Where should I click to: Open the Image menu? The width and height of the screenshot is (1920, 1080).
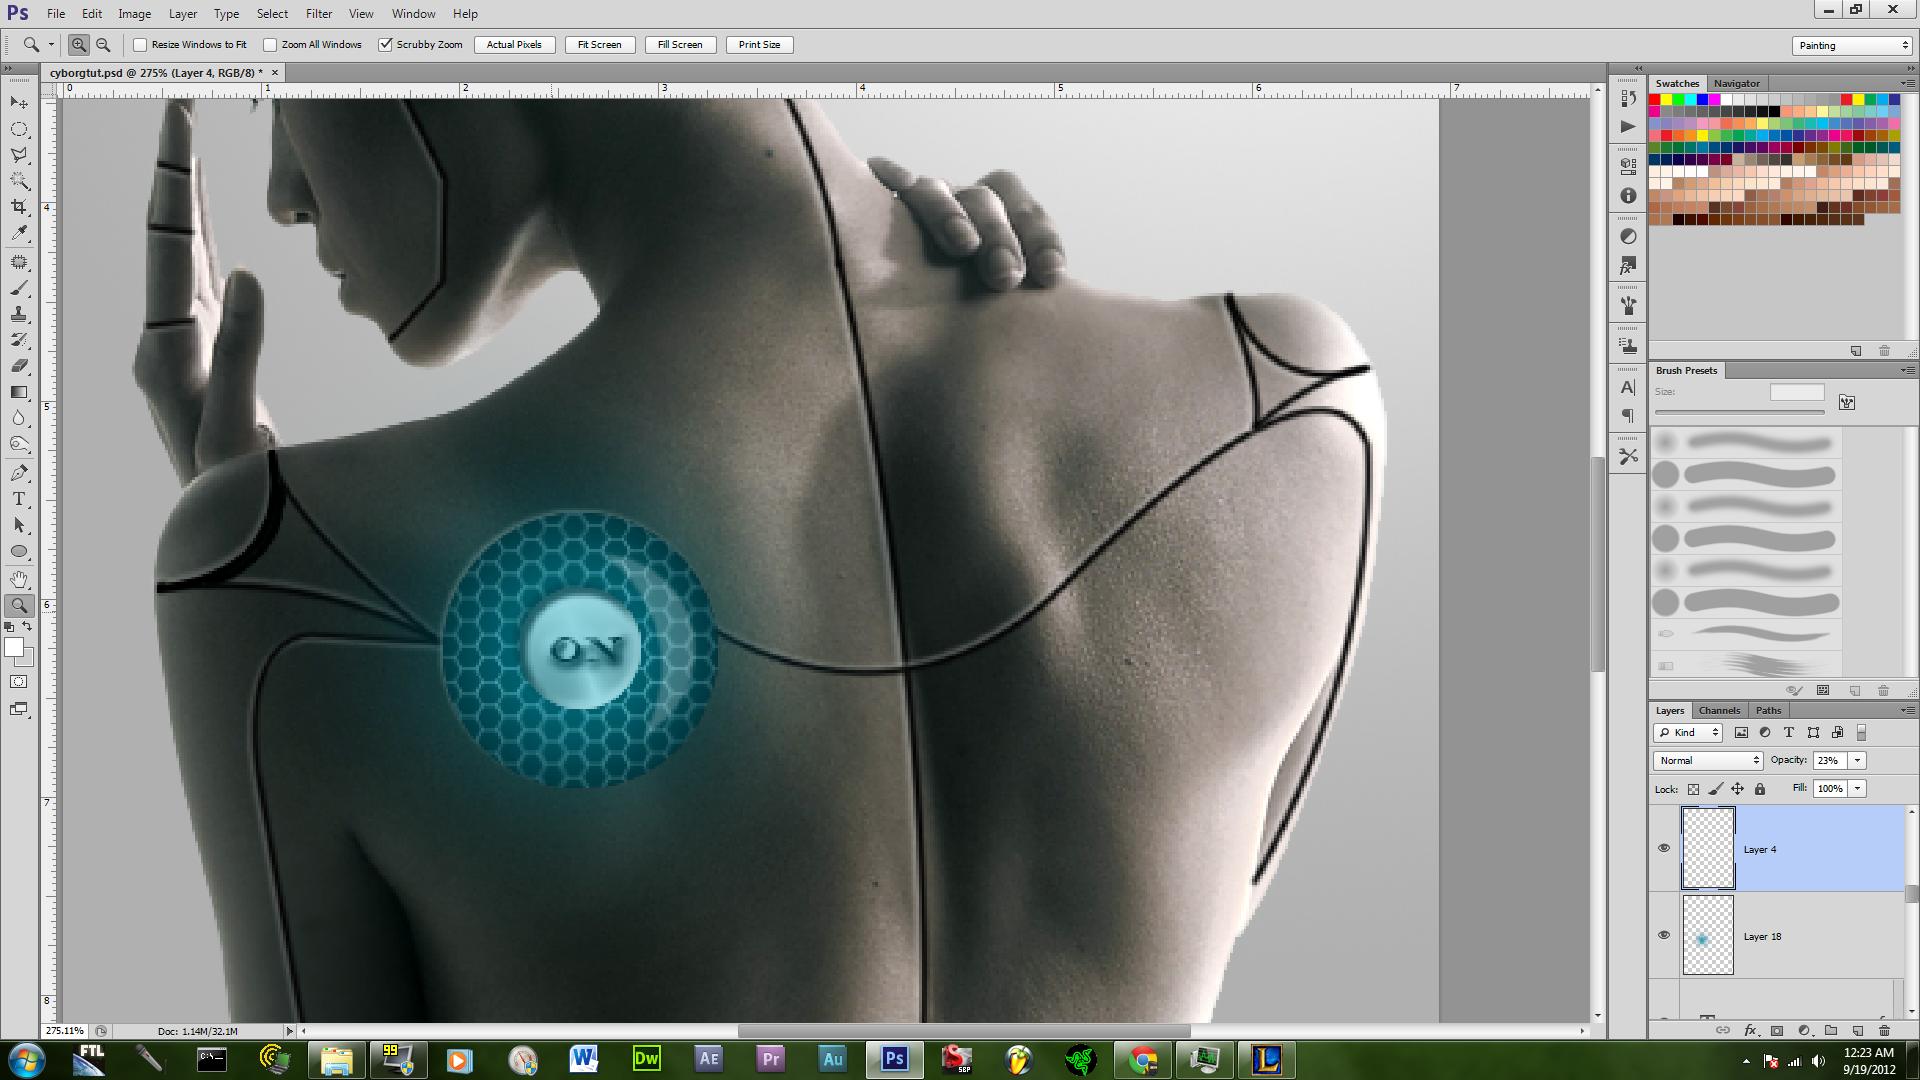point(134,14)
